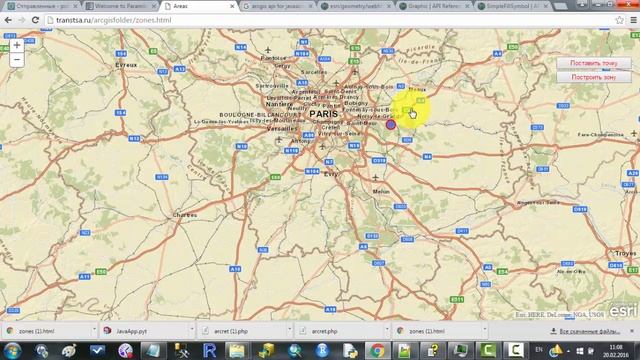This screenshot has height=360, width=640.
Task: Switch to 'SimpleFillSymbol' tab
Action: click(x=512, y=6)
